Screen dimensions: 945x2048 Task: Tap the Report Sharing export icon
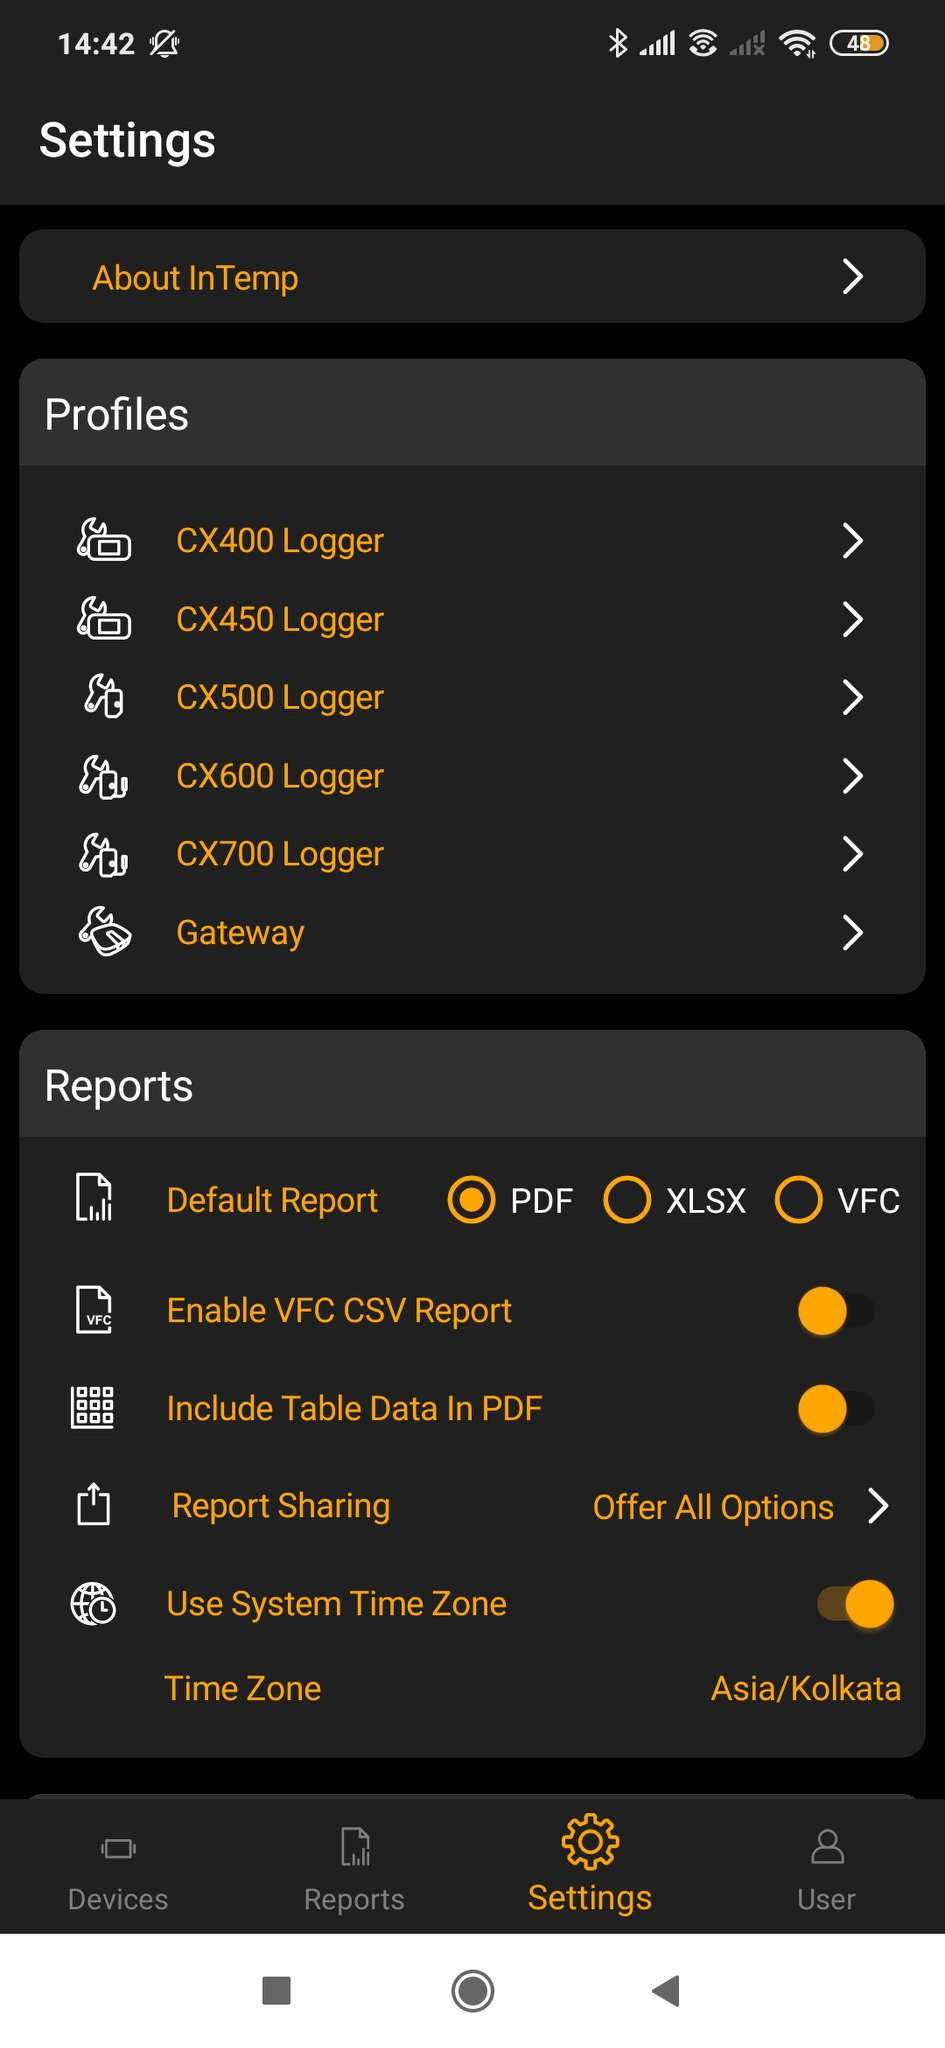coord(94,1505)
